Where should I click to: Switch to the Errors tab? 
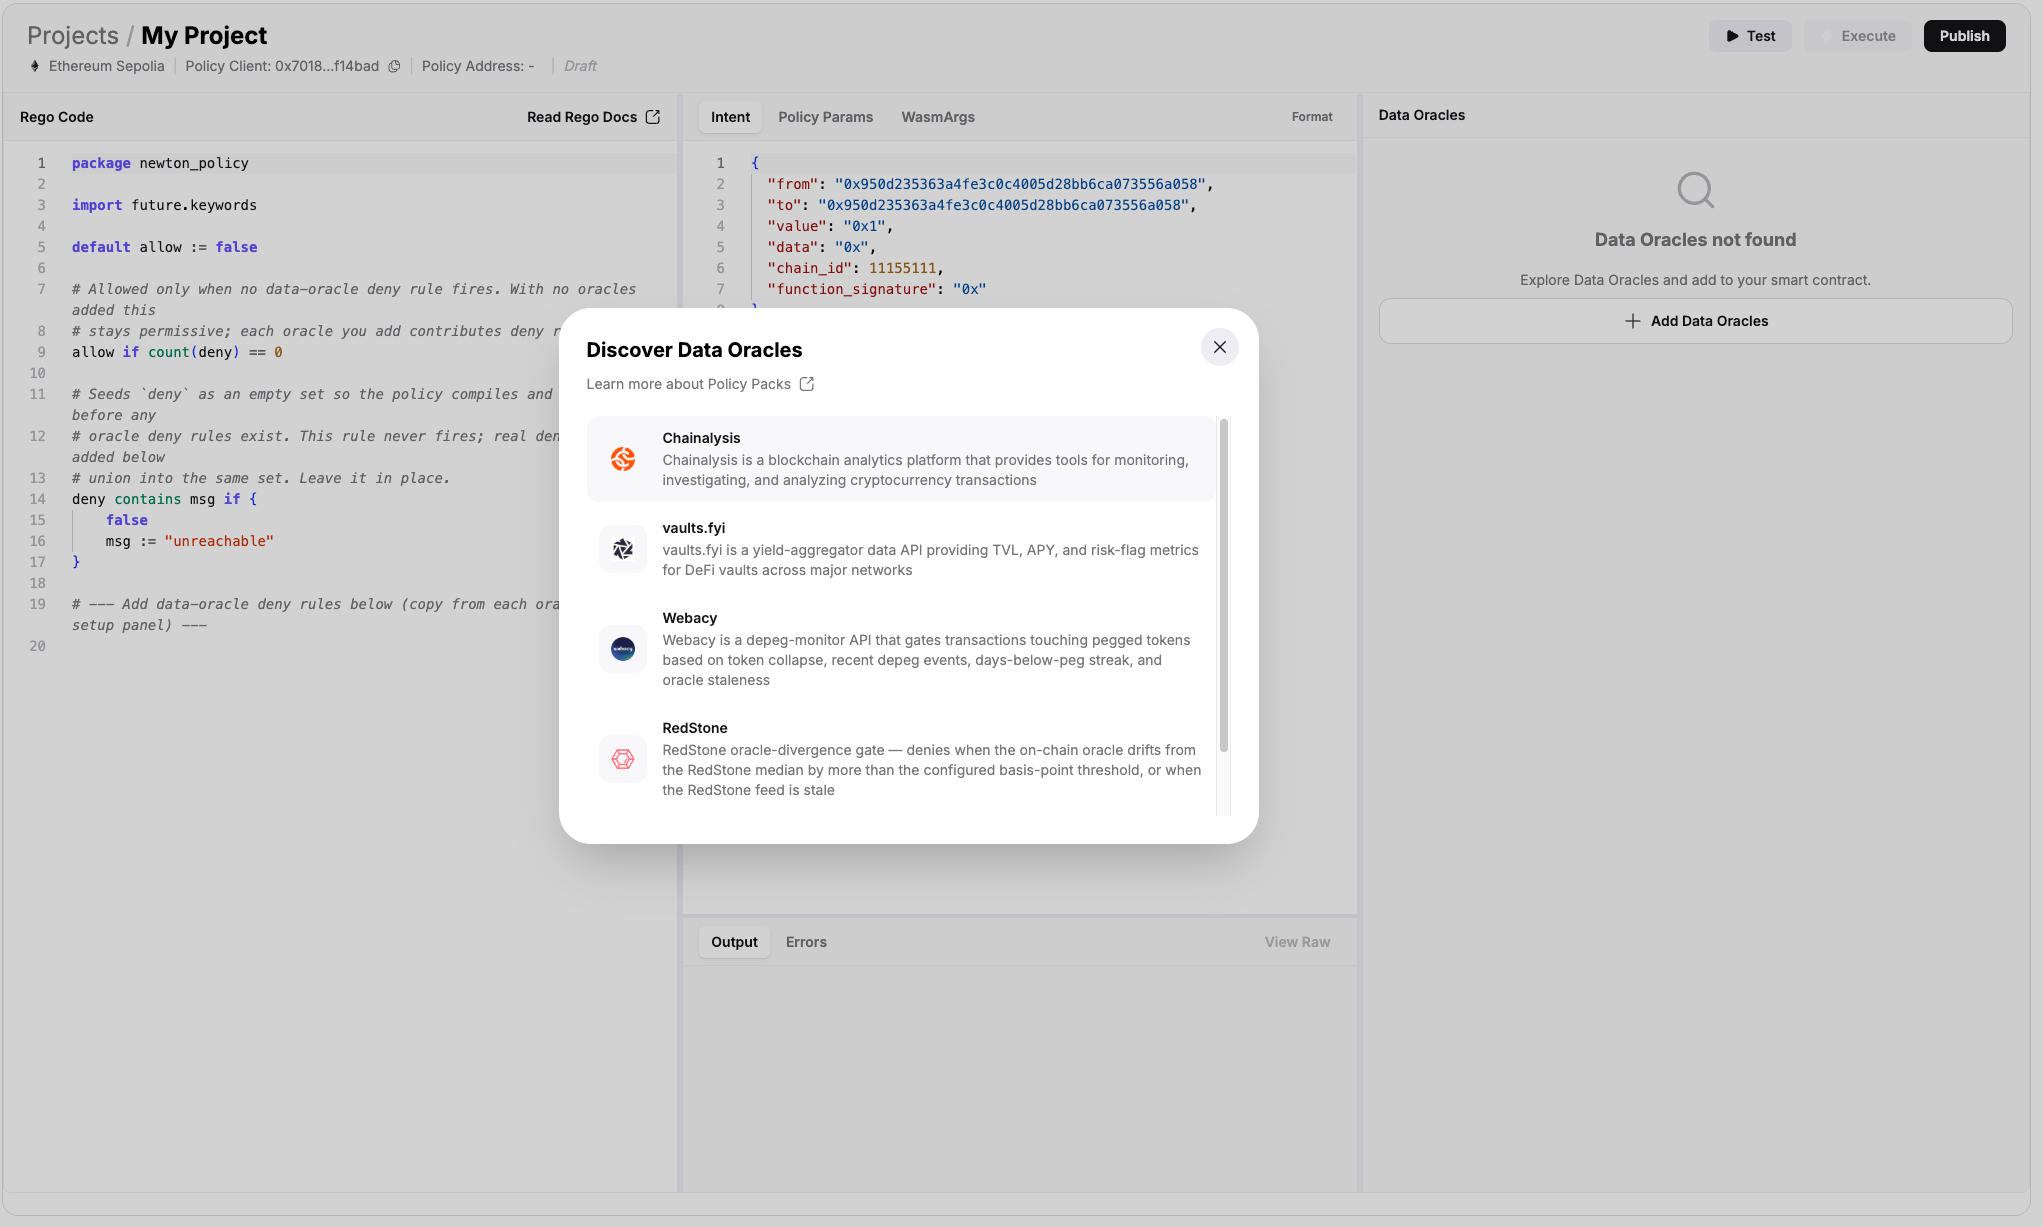(806, 942)
